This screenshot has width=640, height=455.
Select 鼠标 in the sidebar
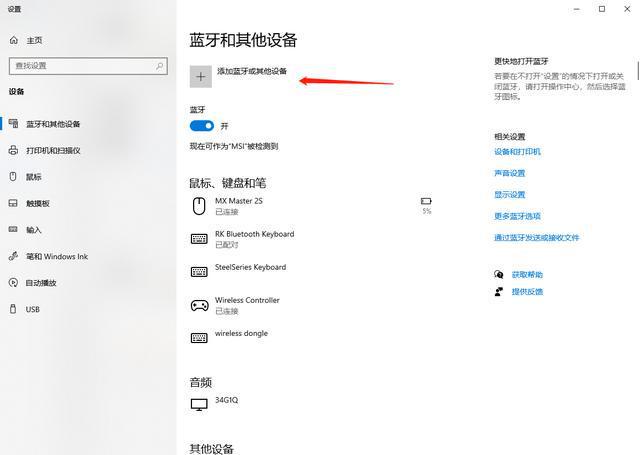pos(33,177)
